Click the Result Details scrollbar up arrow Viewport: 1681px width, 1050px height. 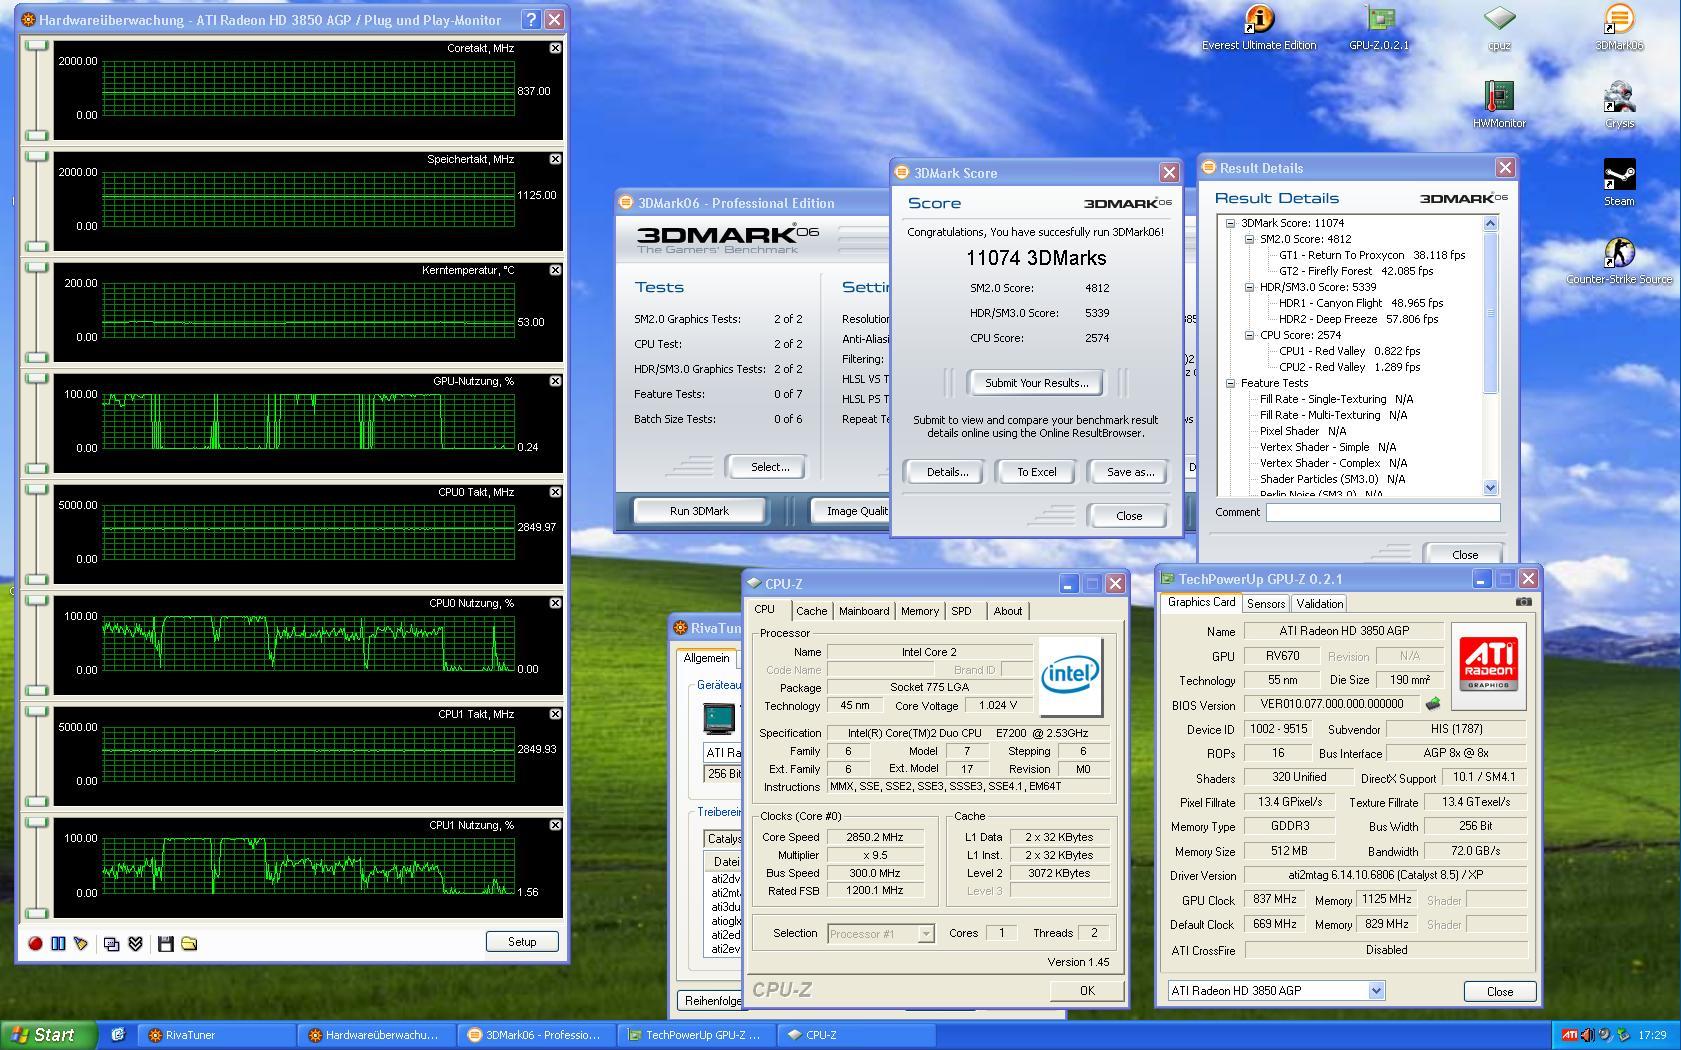(1490, 223)
